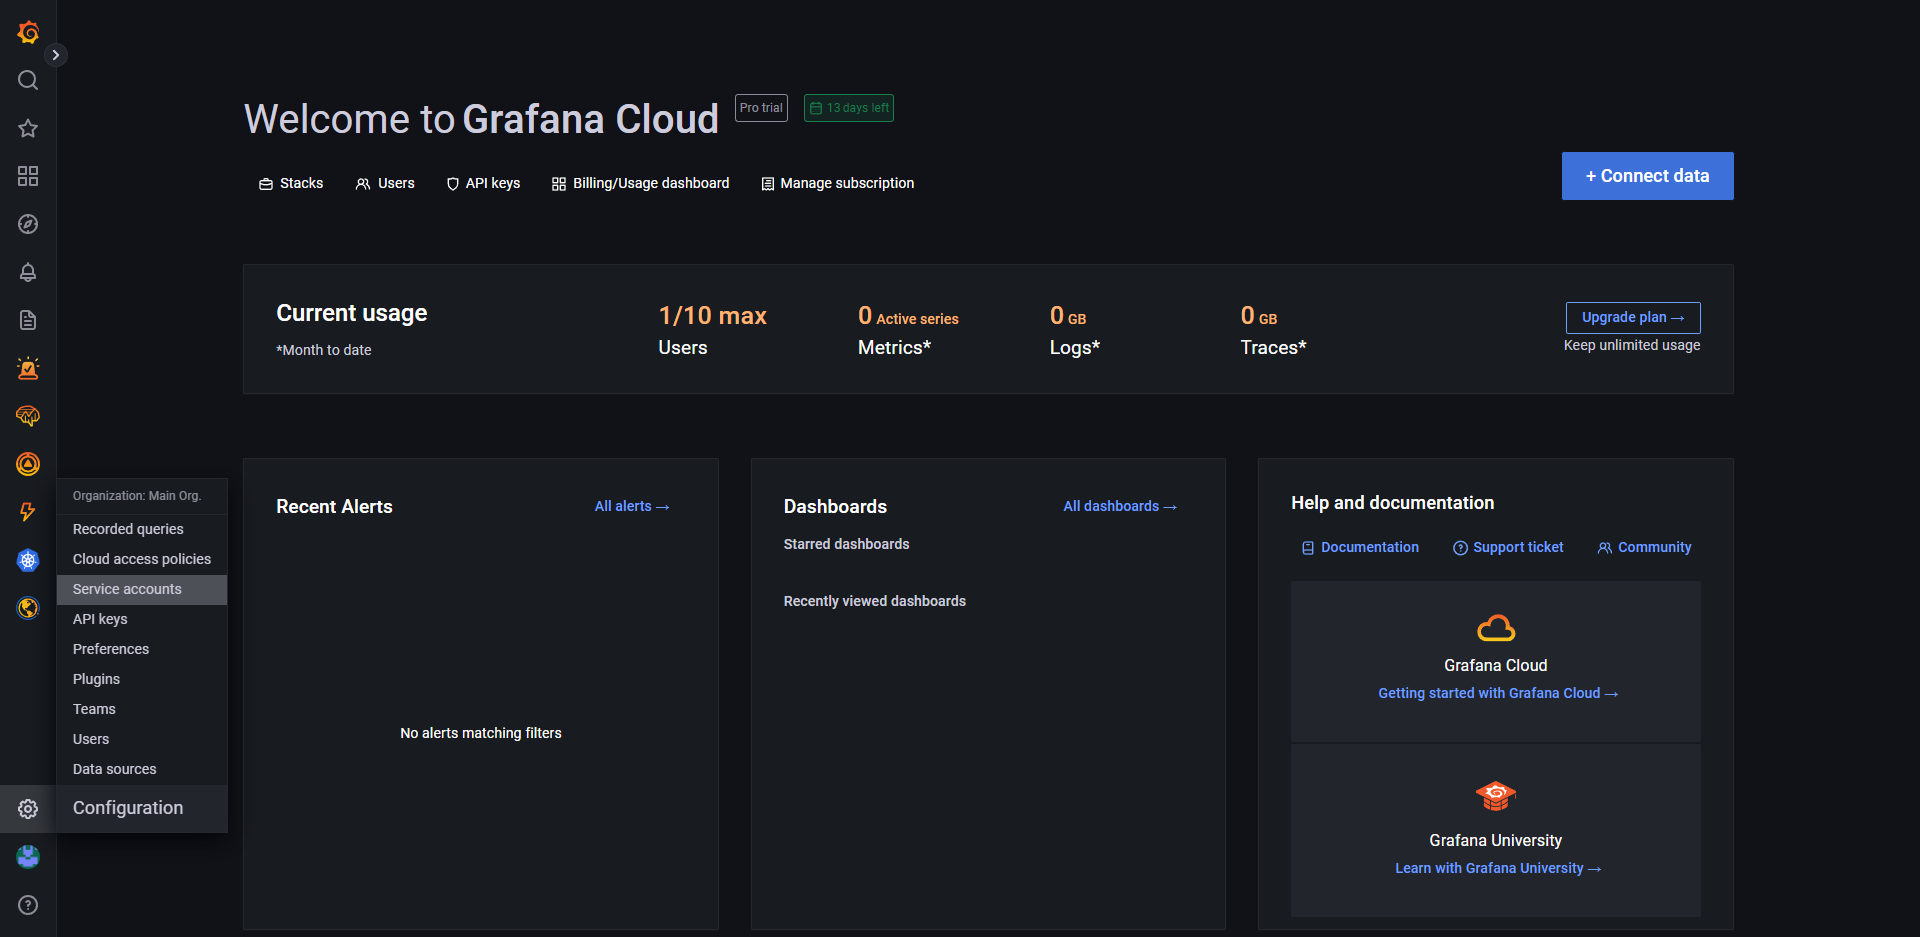
Task: Select Cloud access policies menu item
Action: (x=142, y=559)
